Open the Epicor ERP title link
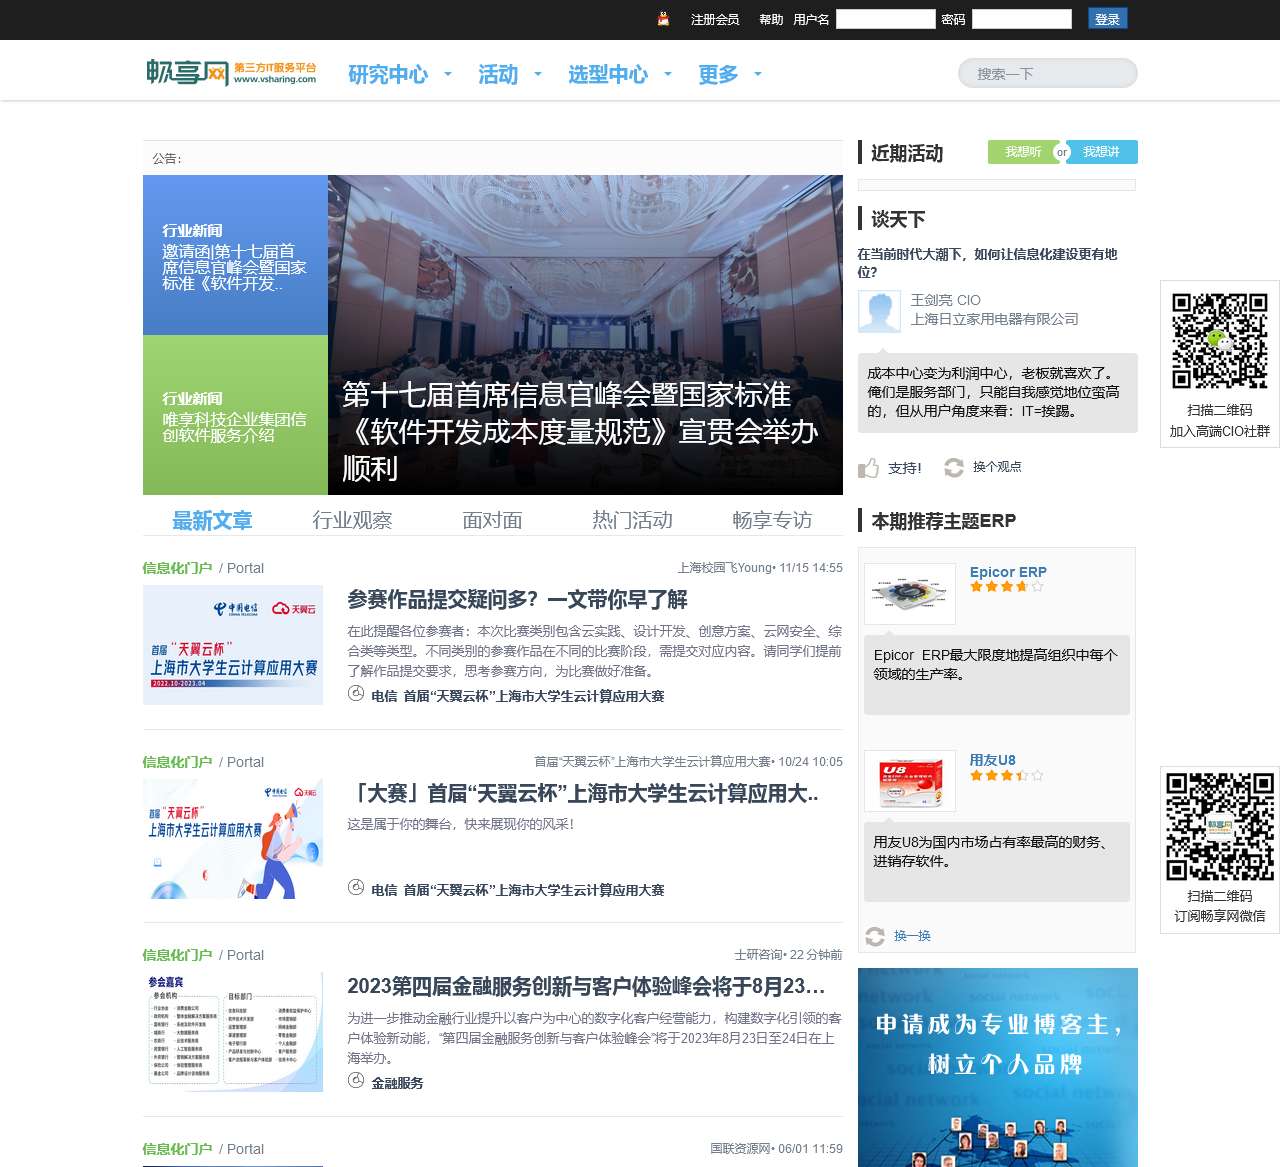The height and width of the screenshot is (1167, 1280). [1008, 572]
